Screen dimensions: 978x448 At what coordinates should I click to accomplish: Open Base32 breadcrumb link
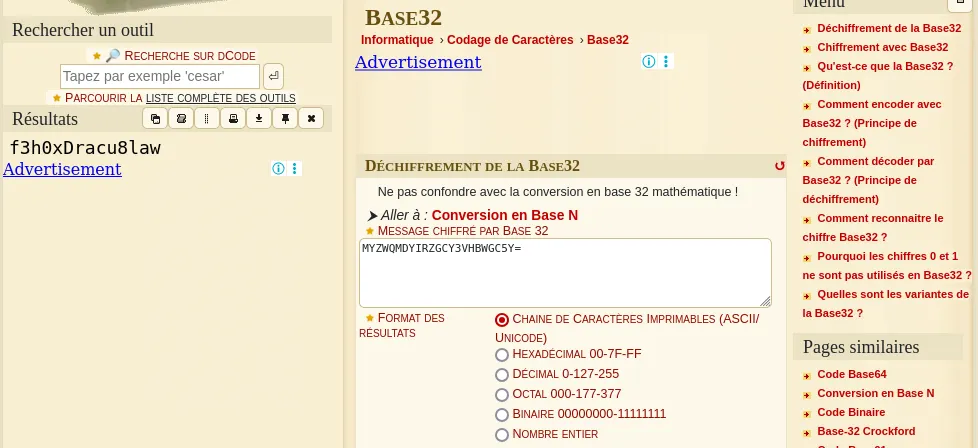[x=608, y=40]
